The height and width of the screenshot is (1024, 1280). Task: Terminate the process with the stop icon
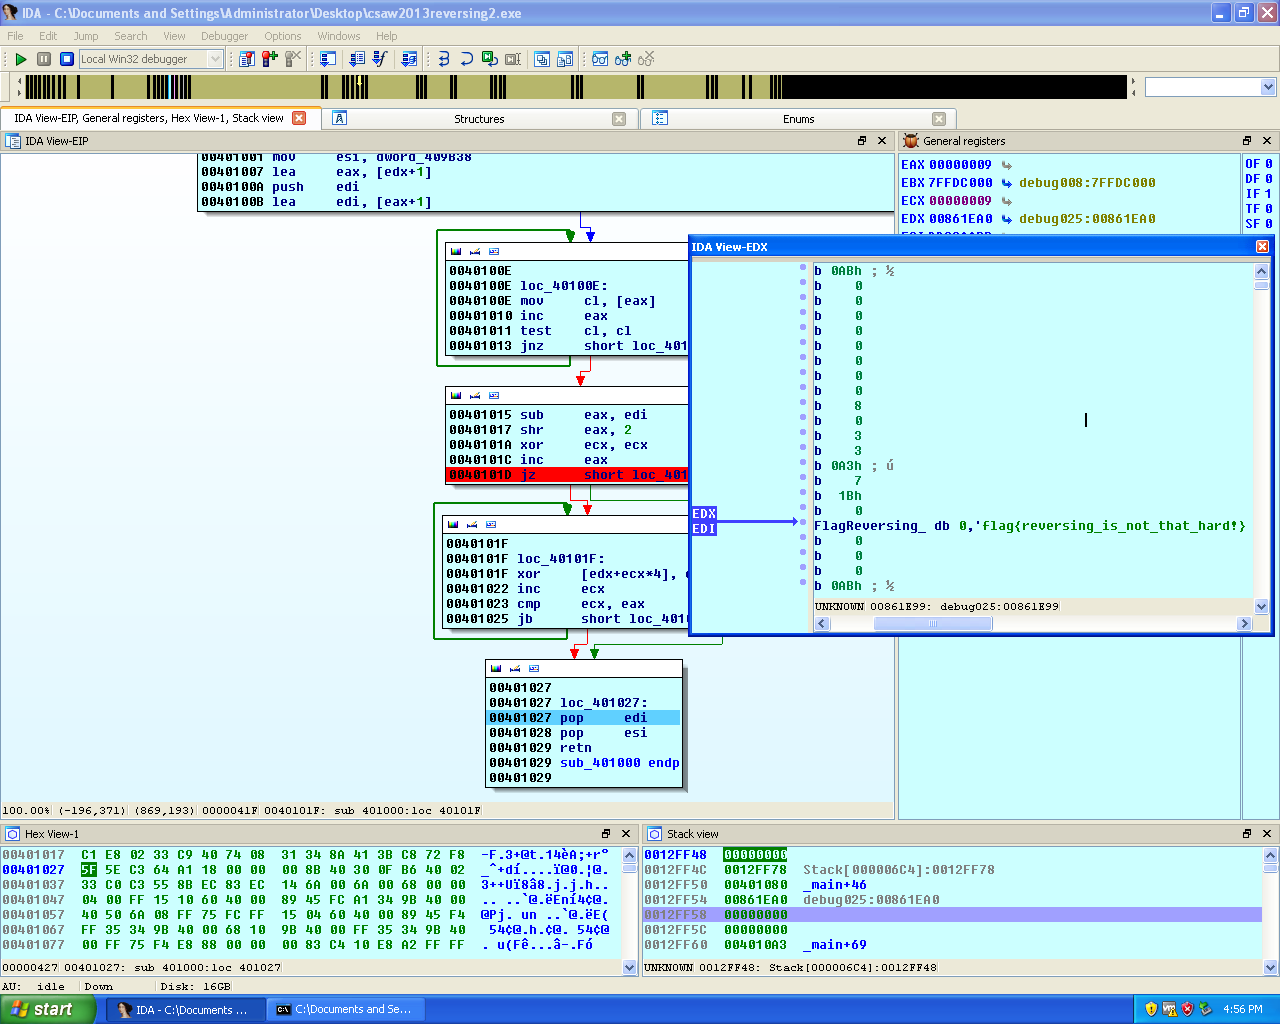pyautogui.click(x=67, y=59)
